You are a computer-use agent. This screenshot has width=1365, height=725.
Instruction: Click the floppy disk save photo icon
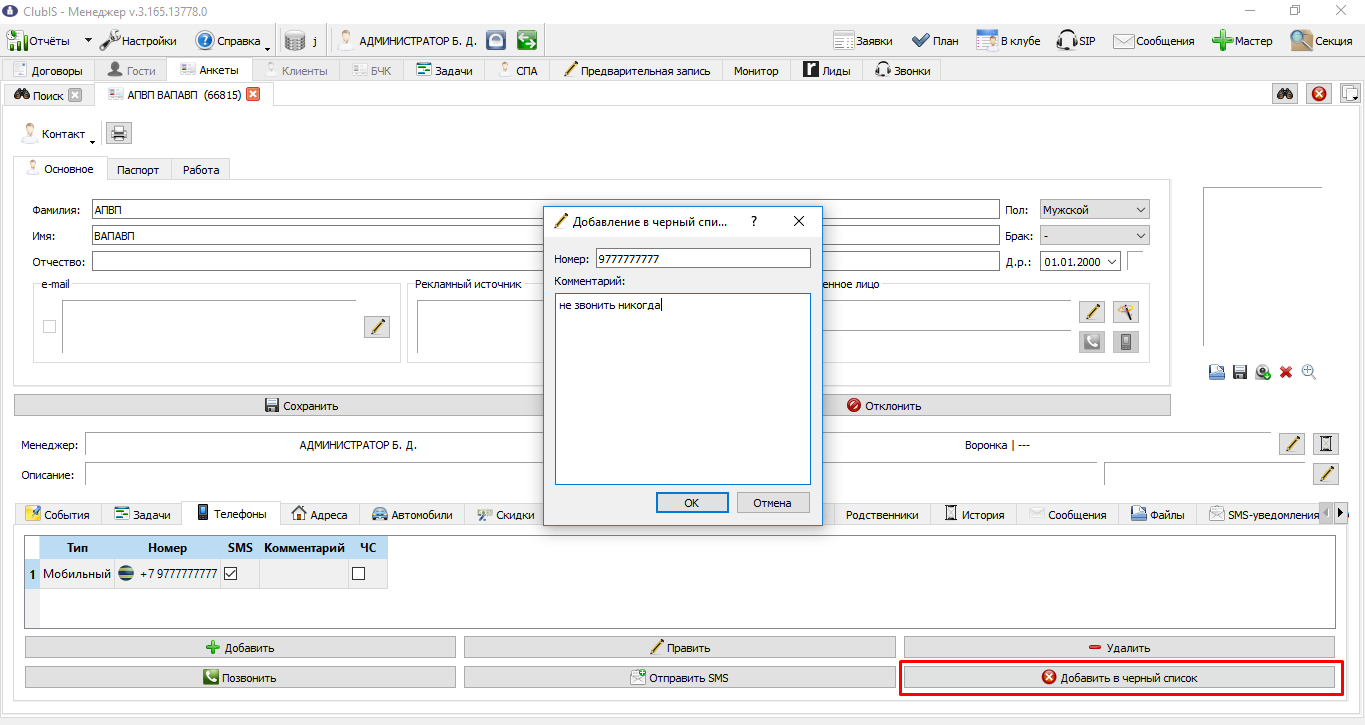click(x=1240, y=372)
